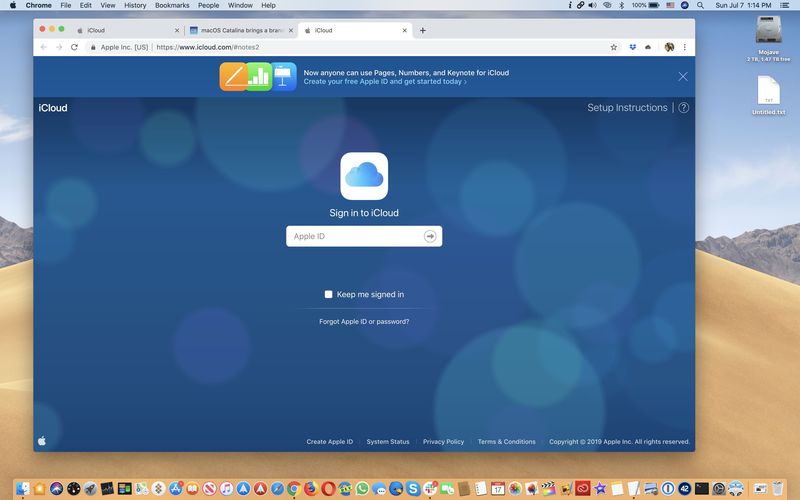Open the Setup Instructions link
Viewport: 800px width, 500px height.
click(627, 108)
